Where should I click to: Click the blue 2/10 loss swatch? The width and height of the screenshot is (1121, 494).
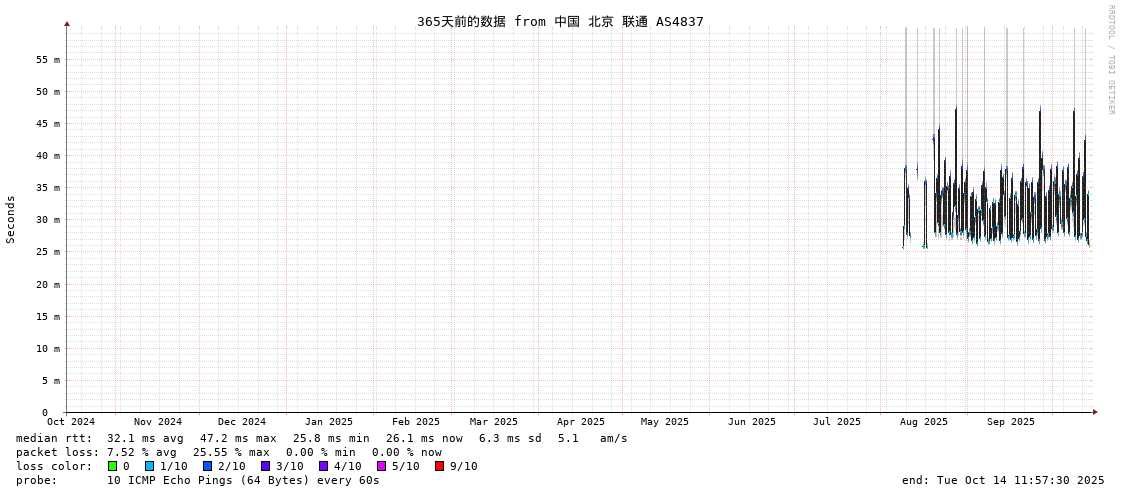click(207, 466)
